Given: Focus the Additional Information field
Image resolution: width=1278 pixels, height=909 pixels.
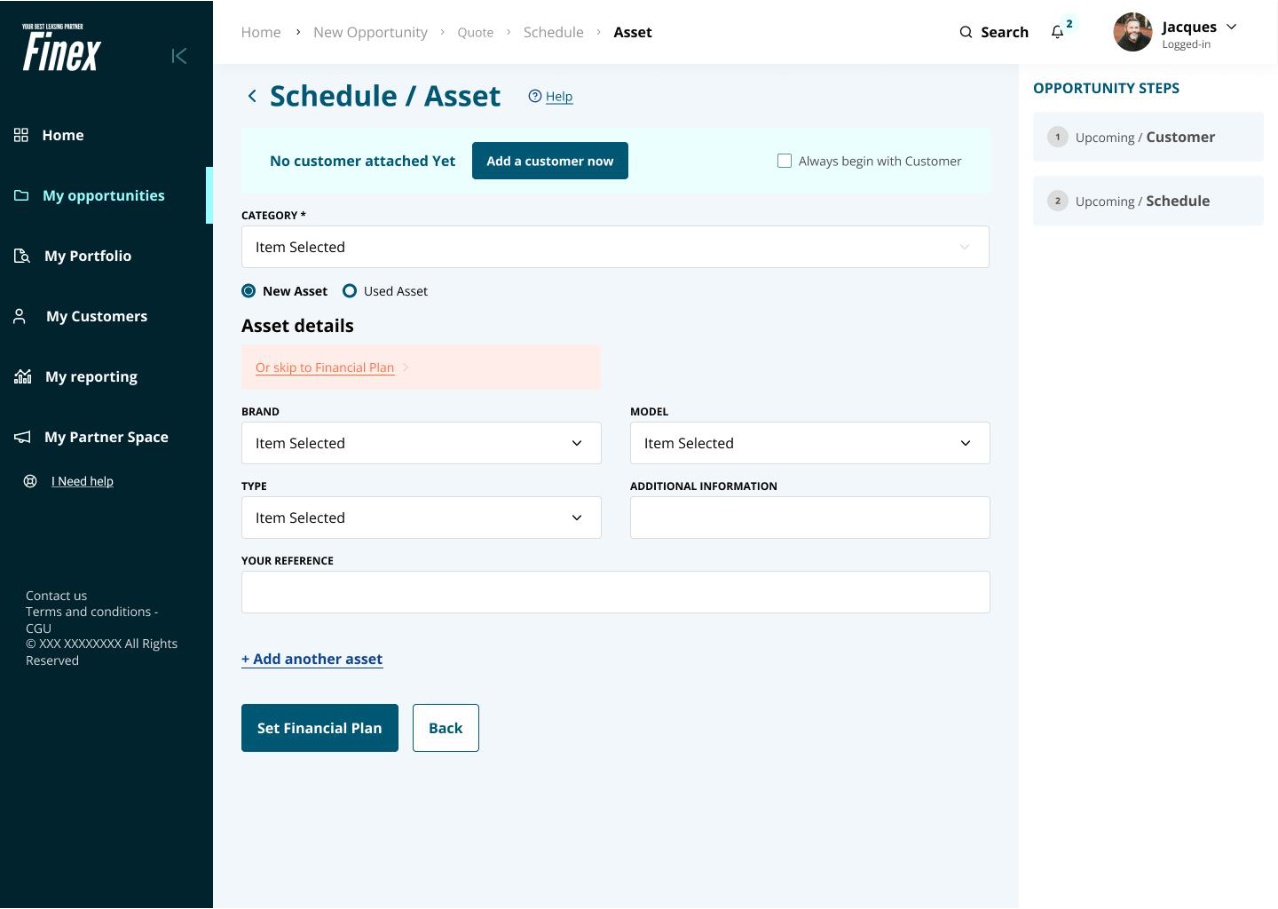Looking at the screenshot, I should pyautogui.click(x=810, y=518).
